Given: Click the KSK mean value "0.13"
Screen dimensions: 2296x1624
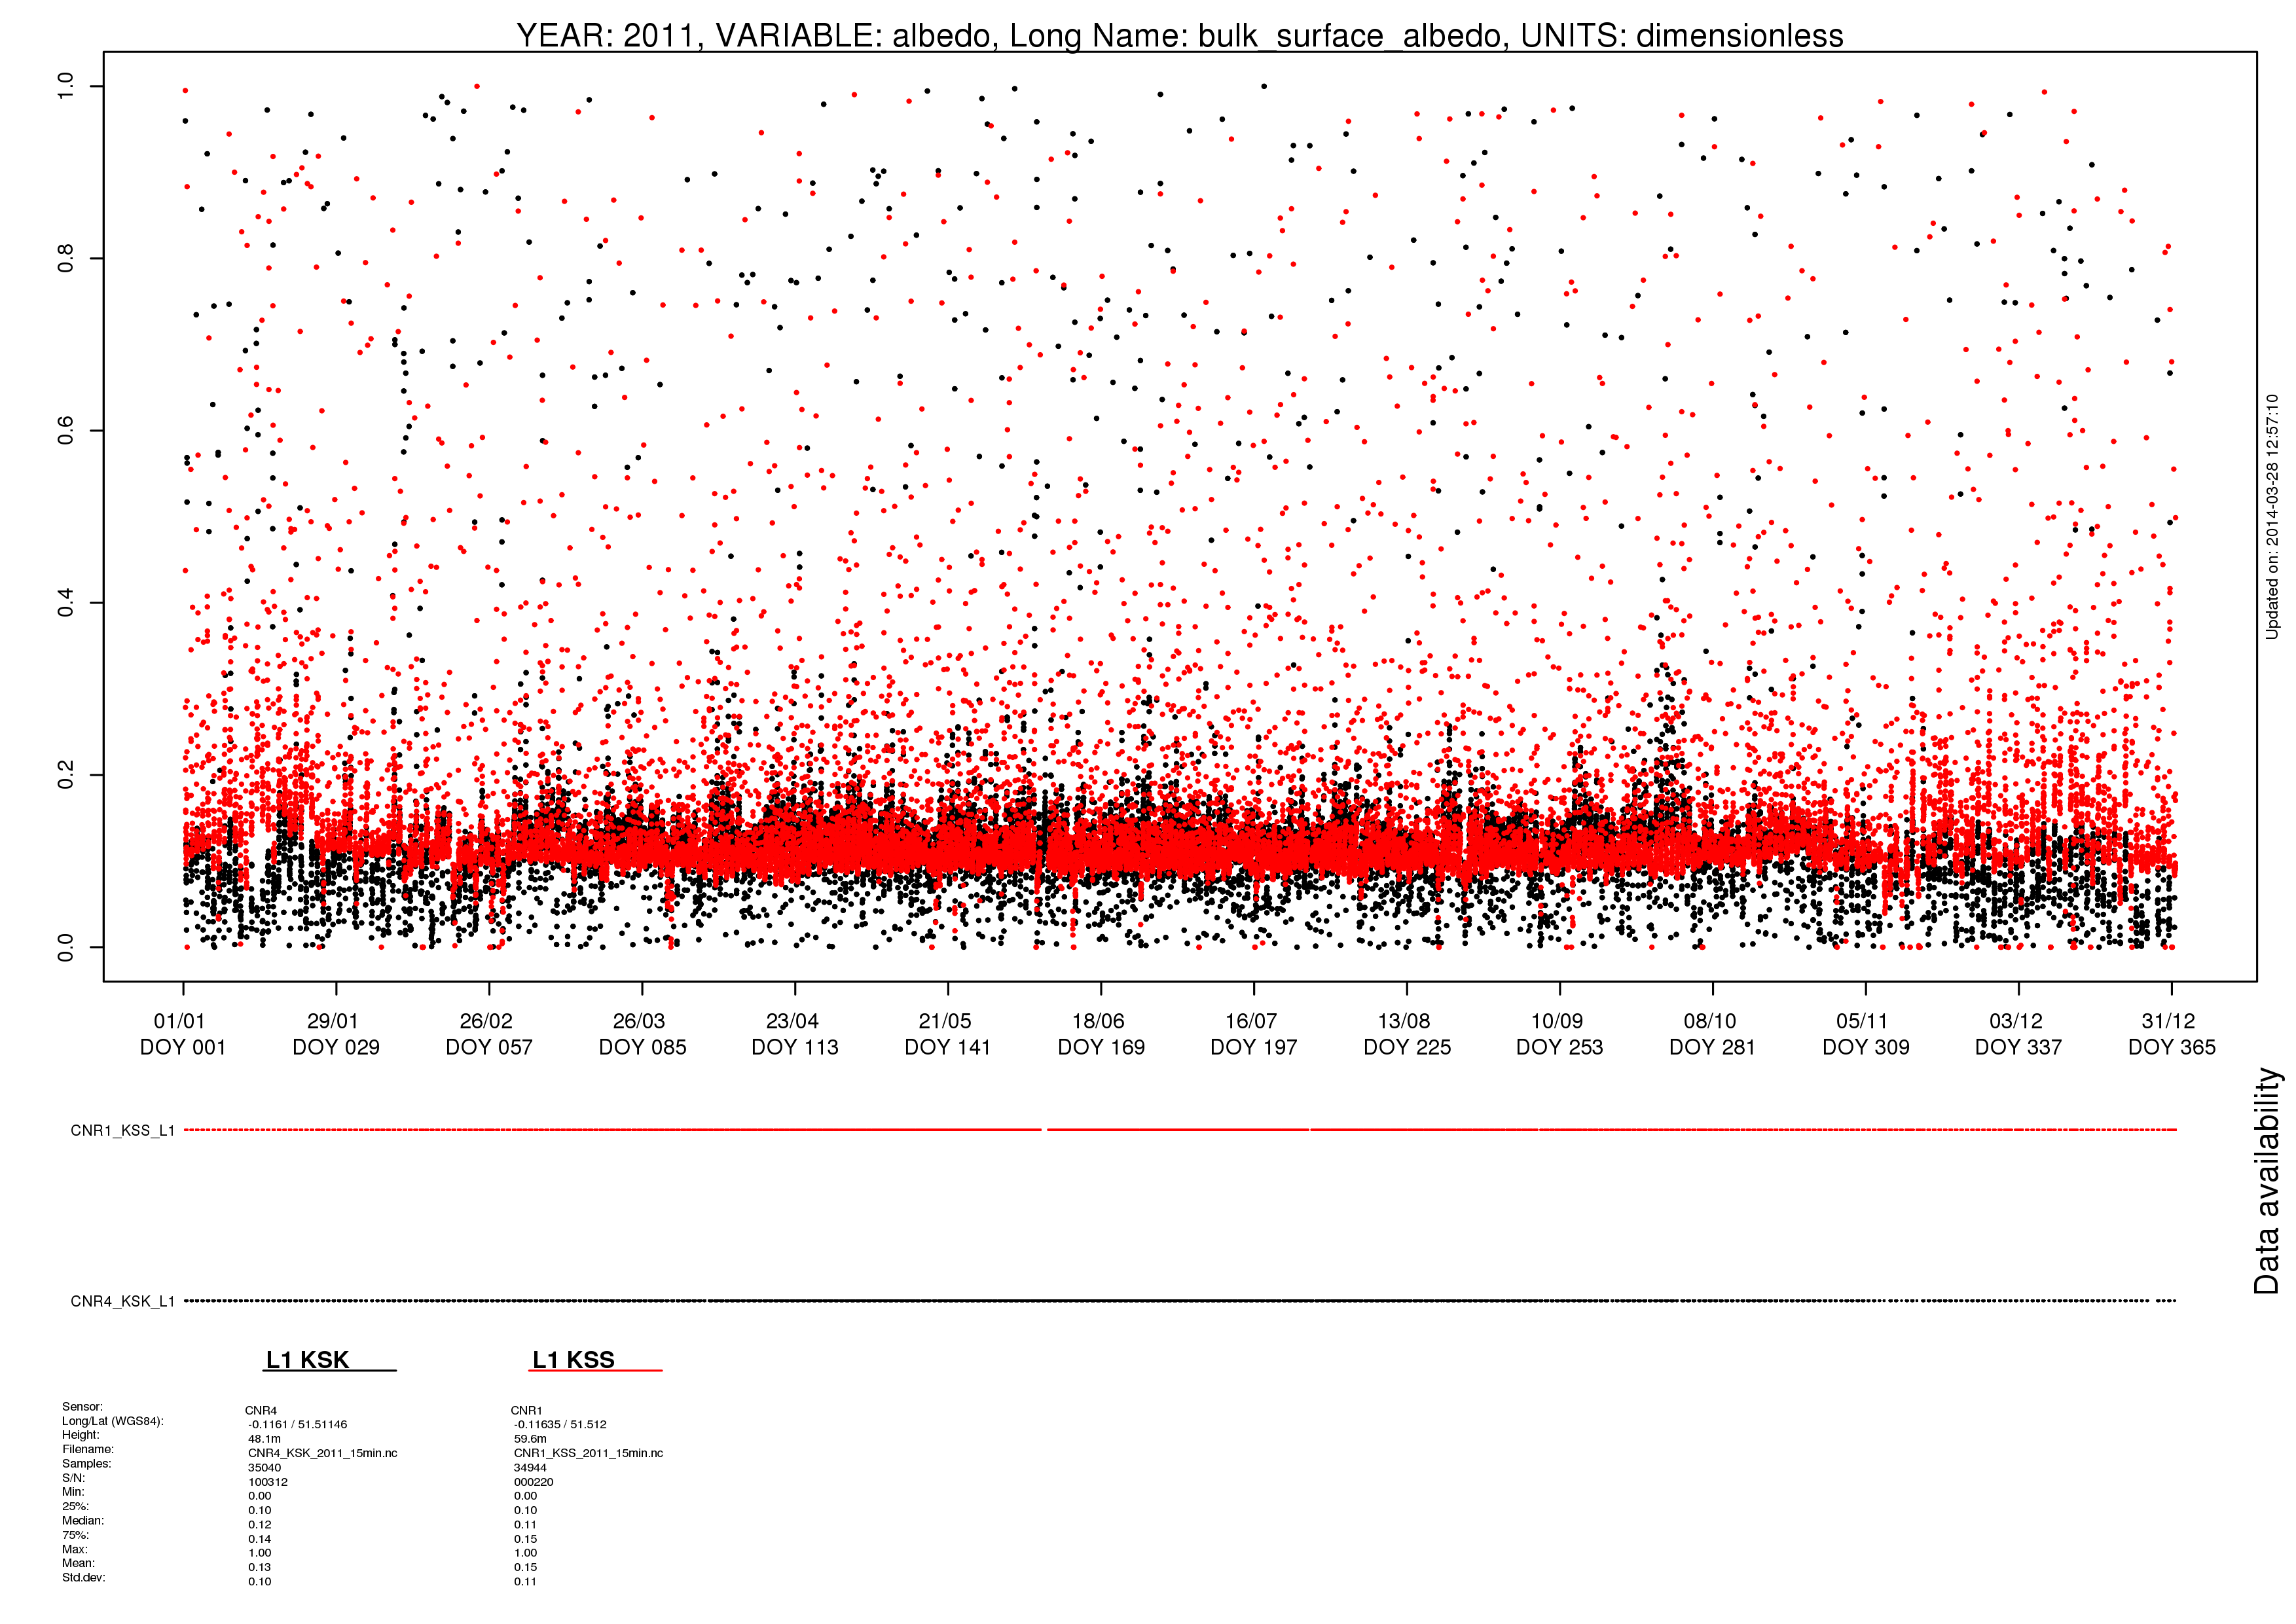Looking at the screenshot, I should click(260, 1567).
